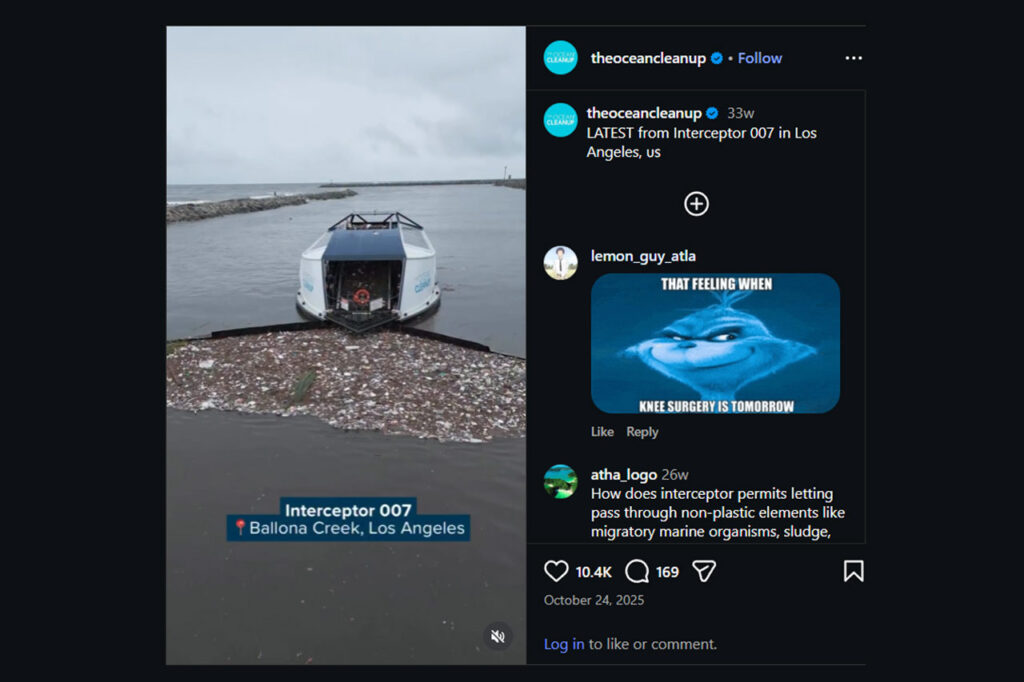Open comments via speech bubble icon

point(637,572)
